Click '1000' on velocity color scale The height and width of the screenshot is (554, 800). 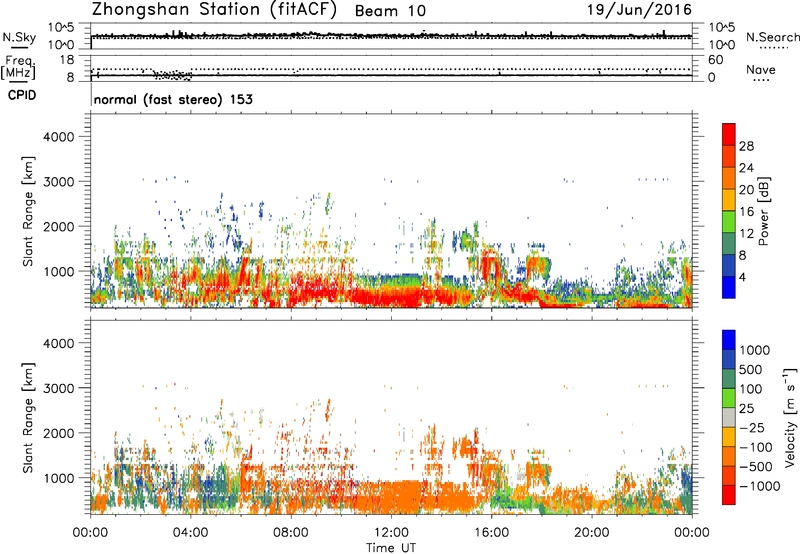[754, 350]
